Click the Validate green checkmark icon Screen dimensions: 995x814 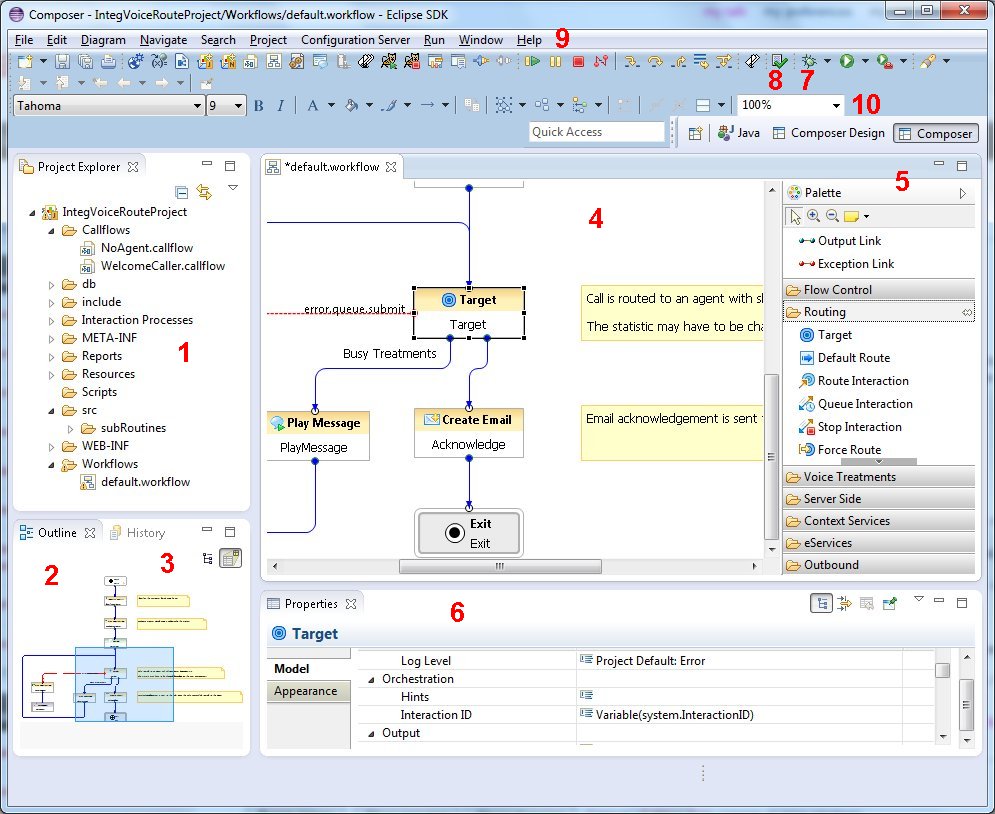pyautogui.click(x=780, y=61)
